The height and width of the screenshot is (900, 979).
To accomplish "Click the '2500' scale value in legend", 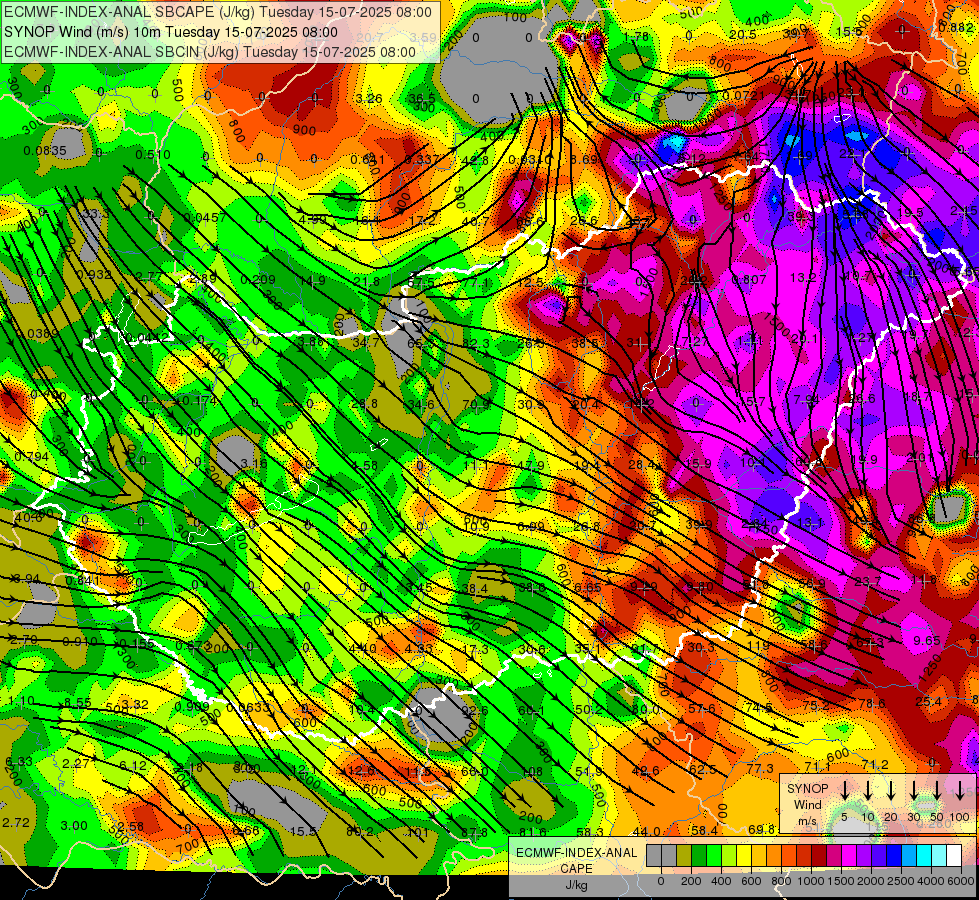I will [900, 881].
